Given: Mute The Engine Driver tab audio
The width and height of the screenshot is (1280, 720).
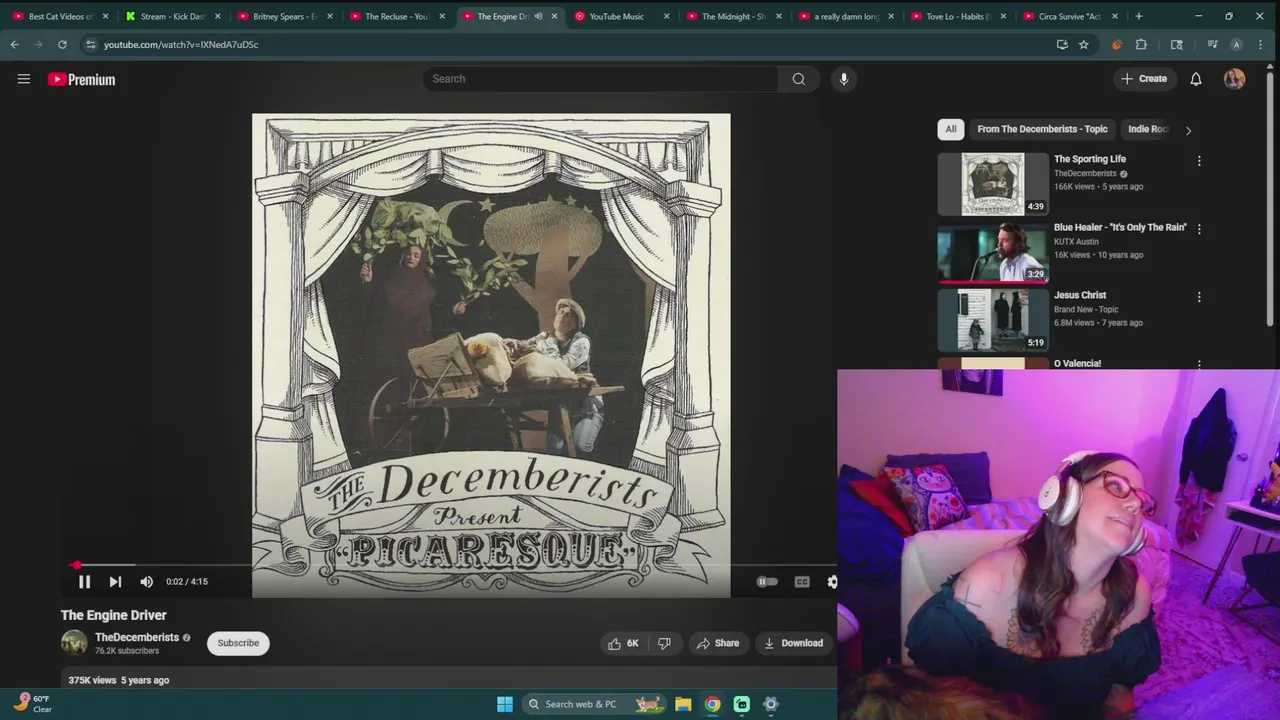Looking at the screenshot, I should point(538,16).
